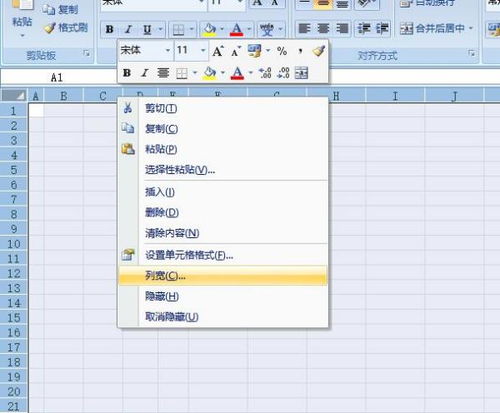500x413 pixels.
Task: Select row 10 header
Action: (x=14, y=244)
